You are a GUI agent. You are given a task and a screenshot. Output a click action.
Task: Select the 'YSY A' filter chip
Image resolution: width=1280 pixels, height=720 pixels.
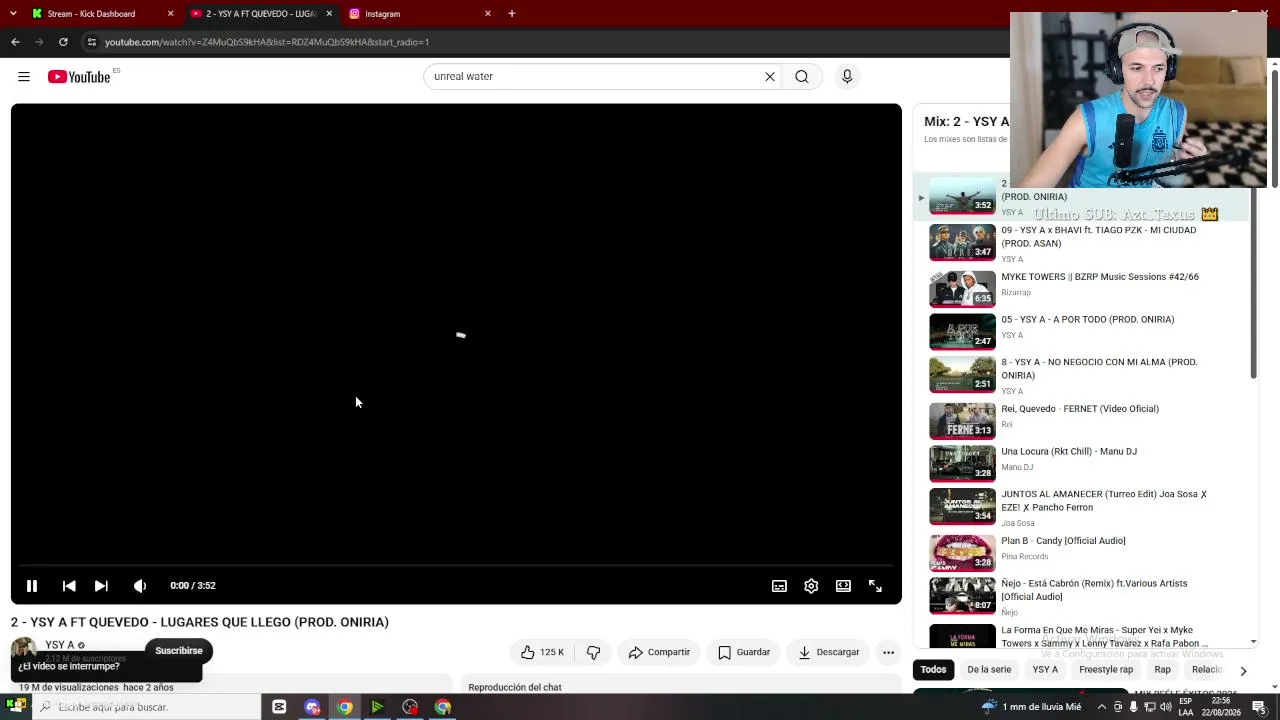[1045, 670]
